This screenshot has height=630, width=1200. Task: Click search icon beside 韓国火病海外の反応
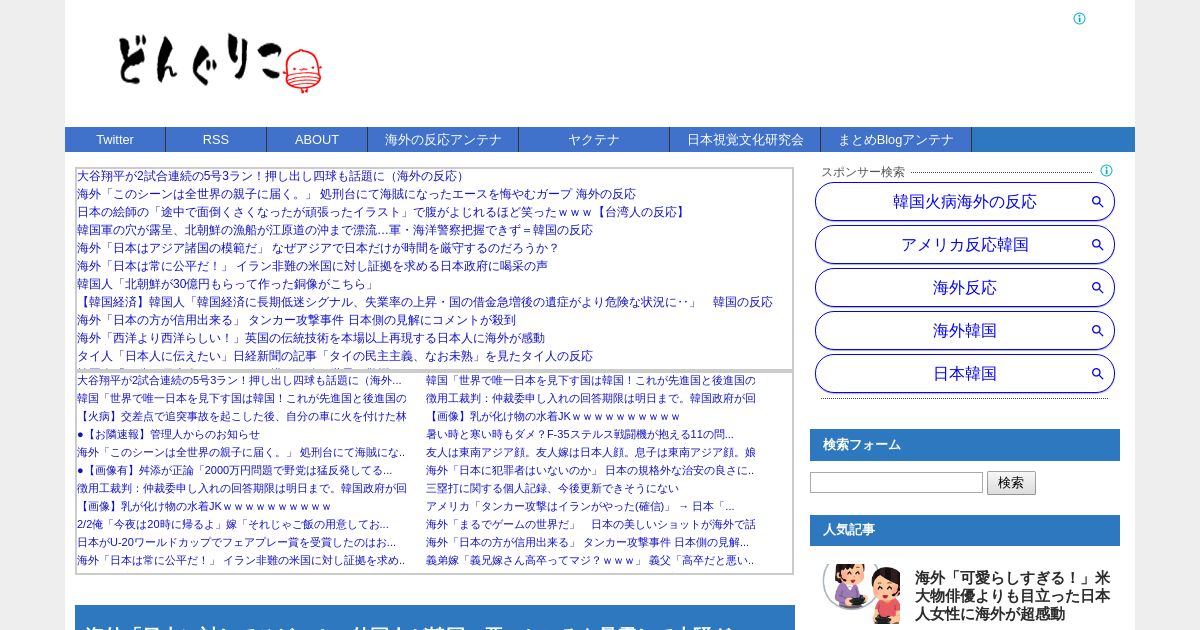pos(1097,202)
